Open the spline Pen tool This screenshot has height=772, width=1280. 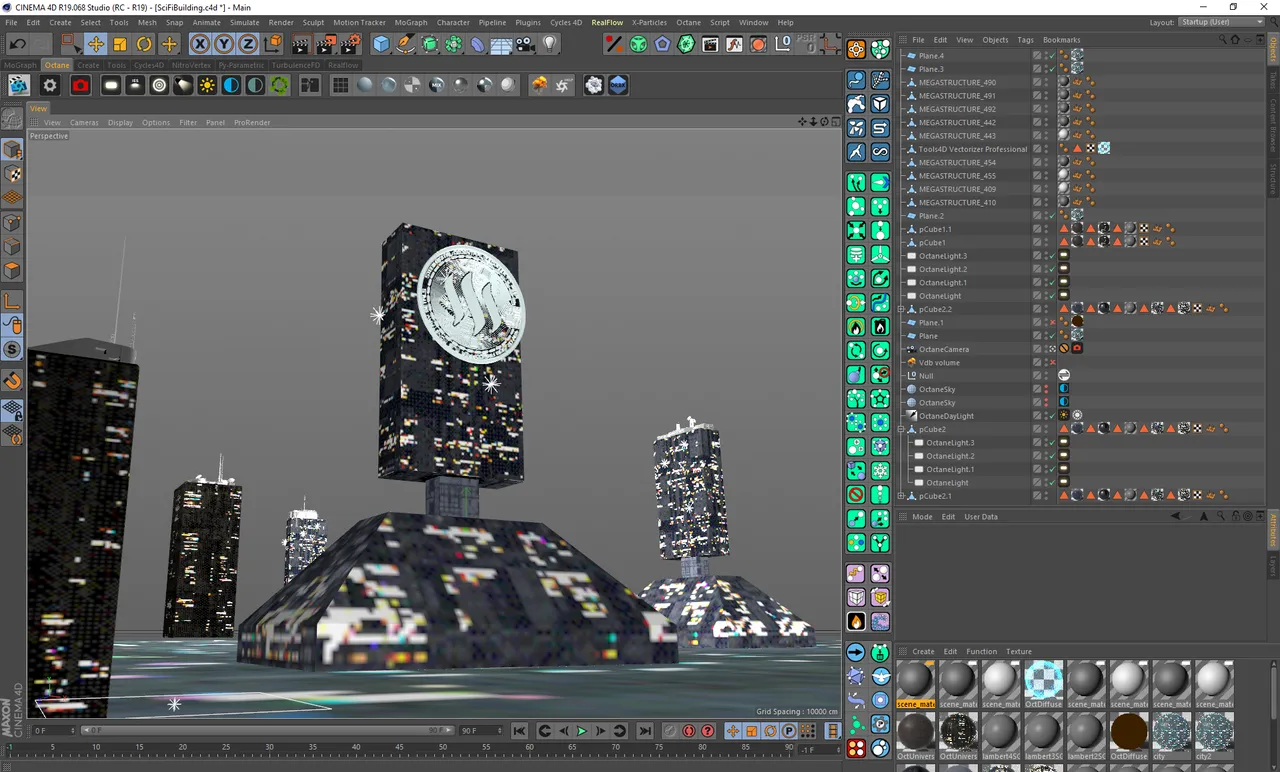[405, 44]
